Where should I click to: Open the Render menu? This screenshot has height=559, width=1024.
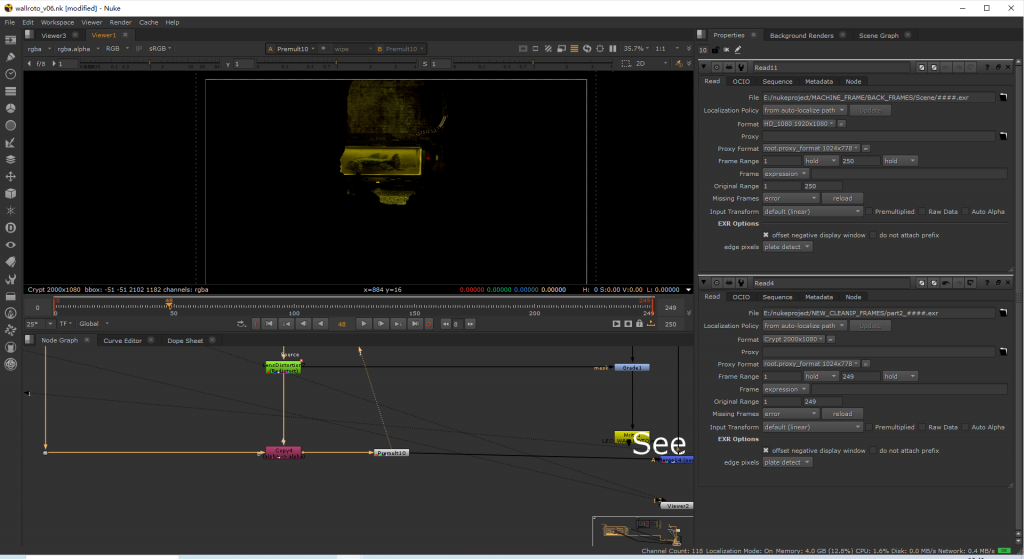click(120, 22)
